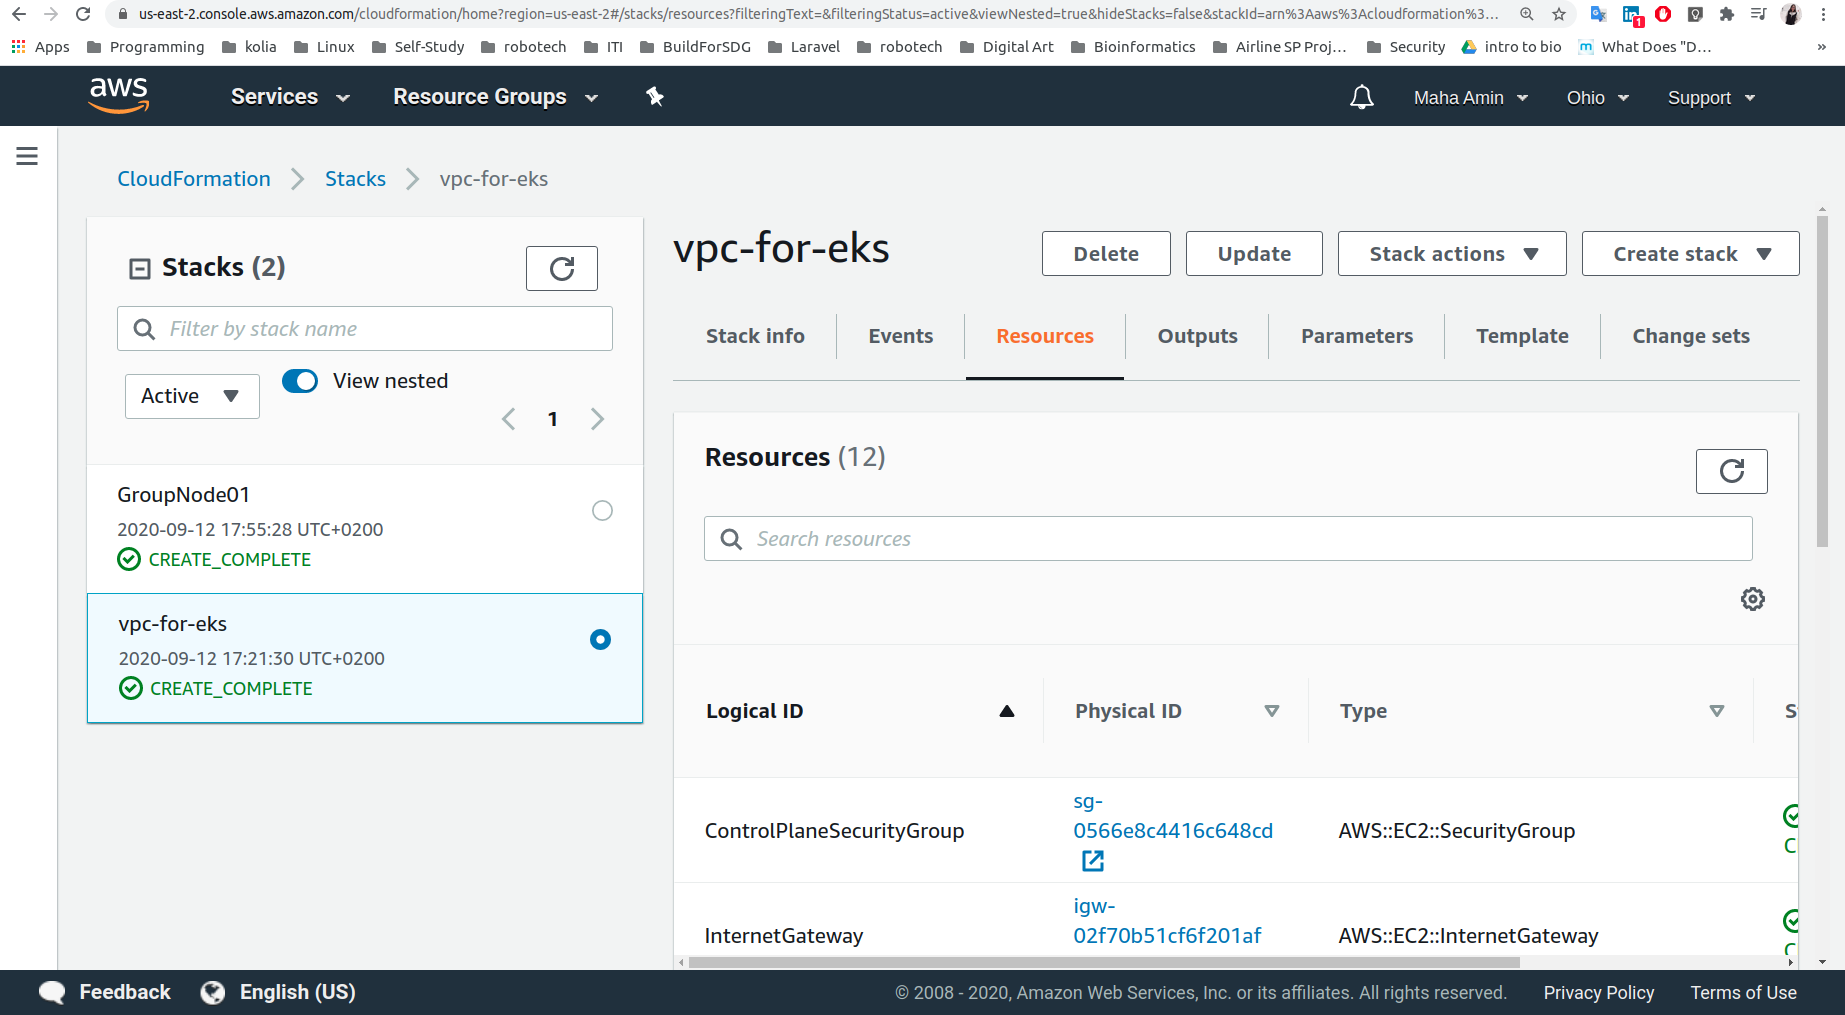This screenshot has height=1015, width=1845.
Task: Go to previous stacks page
Action: pyautogui.click(x=509, y=419)
